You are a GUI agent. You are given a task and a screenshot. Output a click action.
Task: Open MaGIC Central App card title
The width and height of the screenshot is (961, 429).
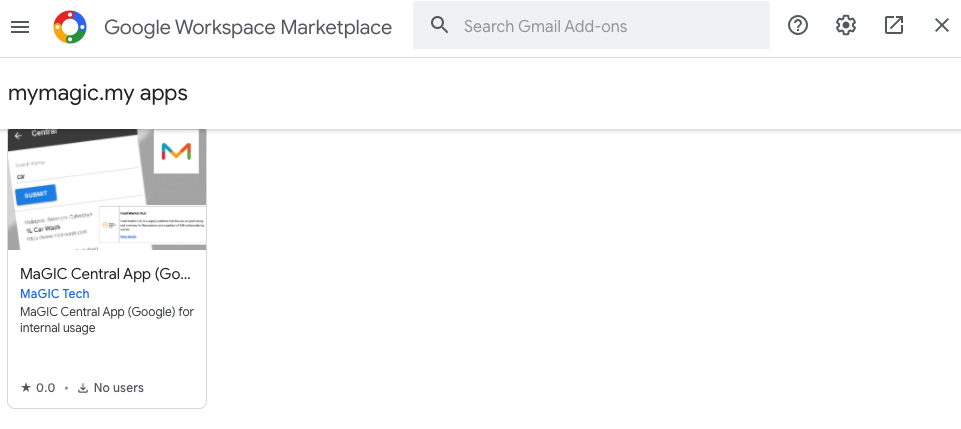click(x=105, y=274)
